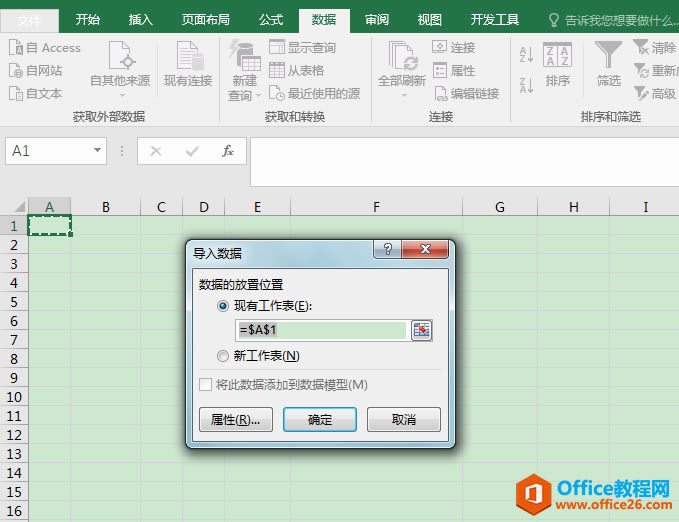Click the formula bar confirm checkmark

(x=192, y=151)
